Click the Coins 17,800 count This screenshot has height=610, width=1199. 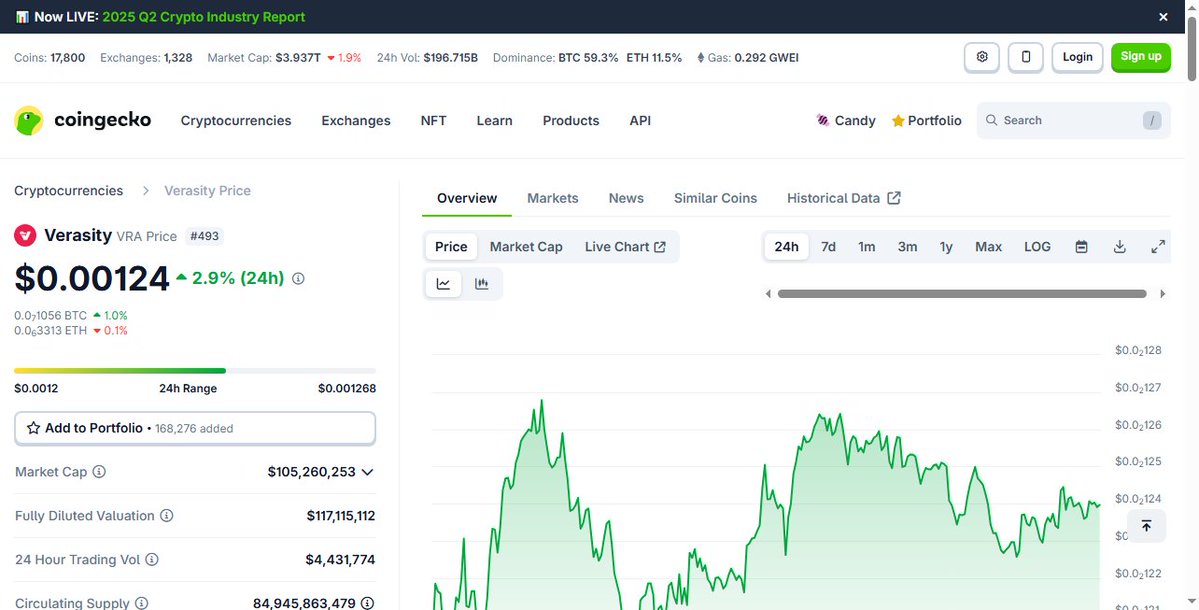[68, 57]
